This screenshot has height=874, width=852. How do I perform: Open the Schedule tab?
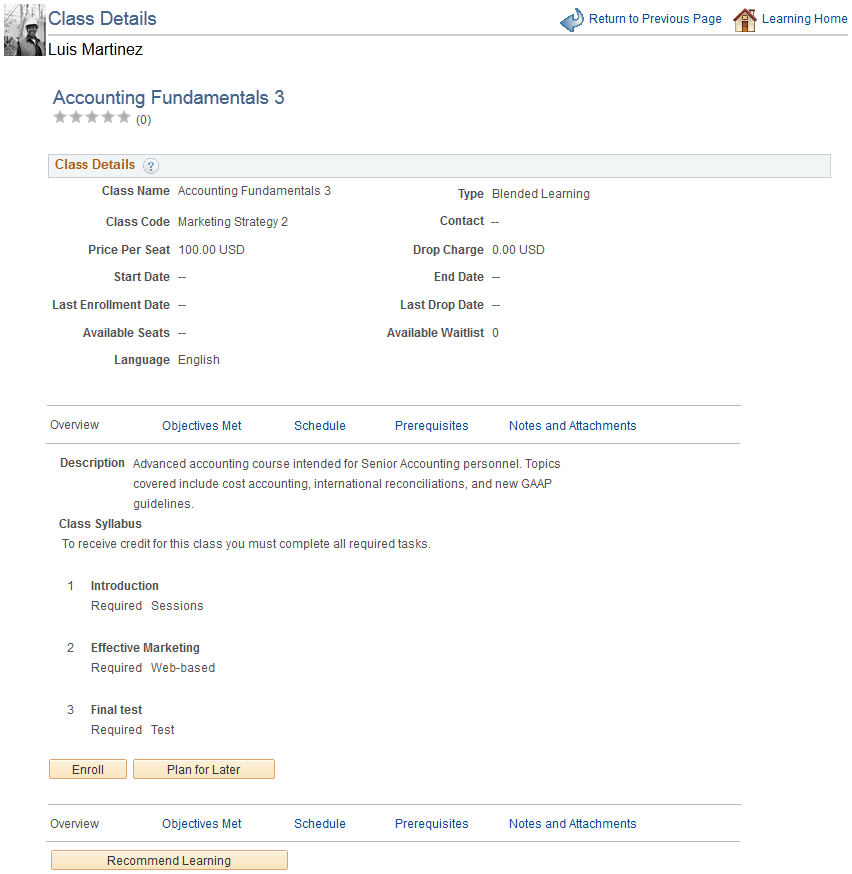[319, 425]
